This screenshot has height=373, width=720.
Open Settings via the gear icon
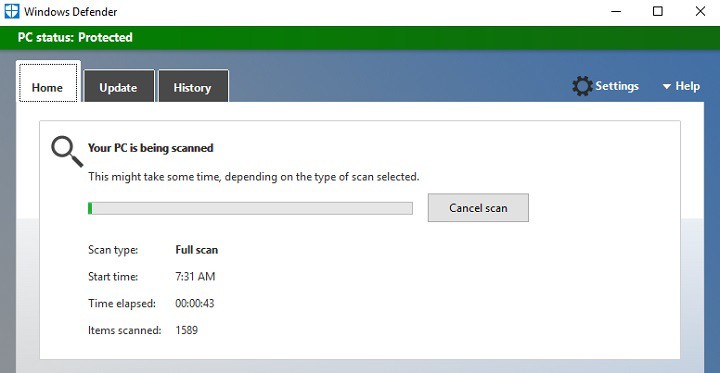582,86
